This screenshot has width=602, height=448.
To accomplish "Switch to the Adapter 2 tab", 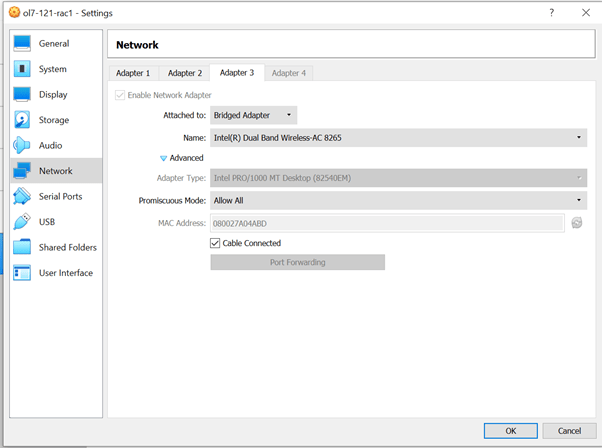I will pyautogui.click(x=185, y=73).
